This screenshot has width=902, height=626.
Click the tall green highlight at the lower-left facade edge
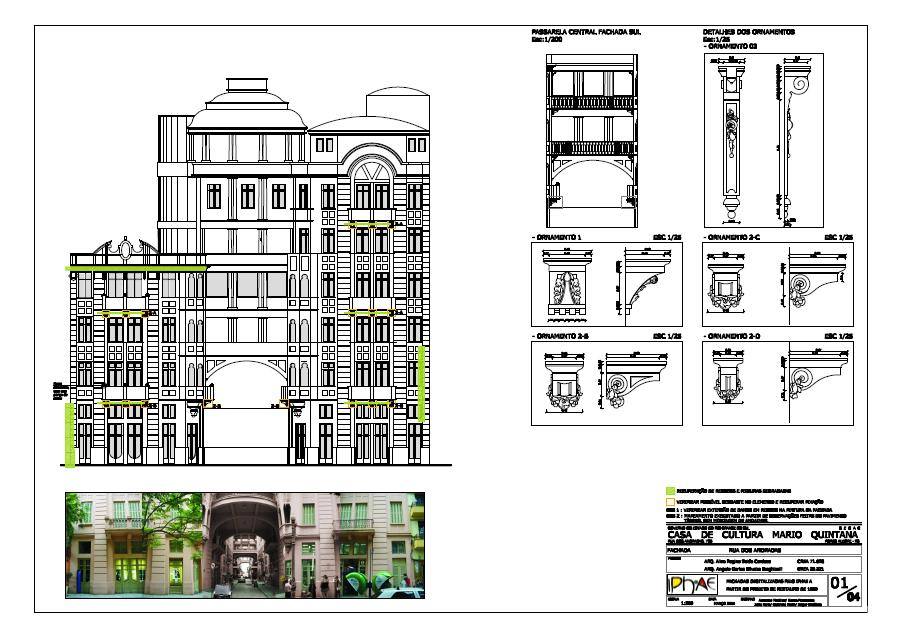click(69, 434)
